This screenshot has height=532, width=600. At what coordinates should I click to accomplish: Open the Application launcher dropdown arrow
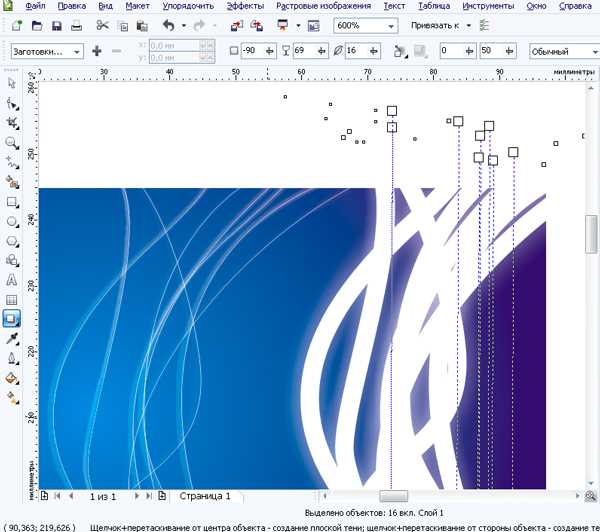298,26
